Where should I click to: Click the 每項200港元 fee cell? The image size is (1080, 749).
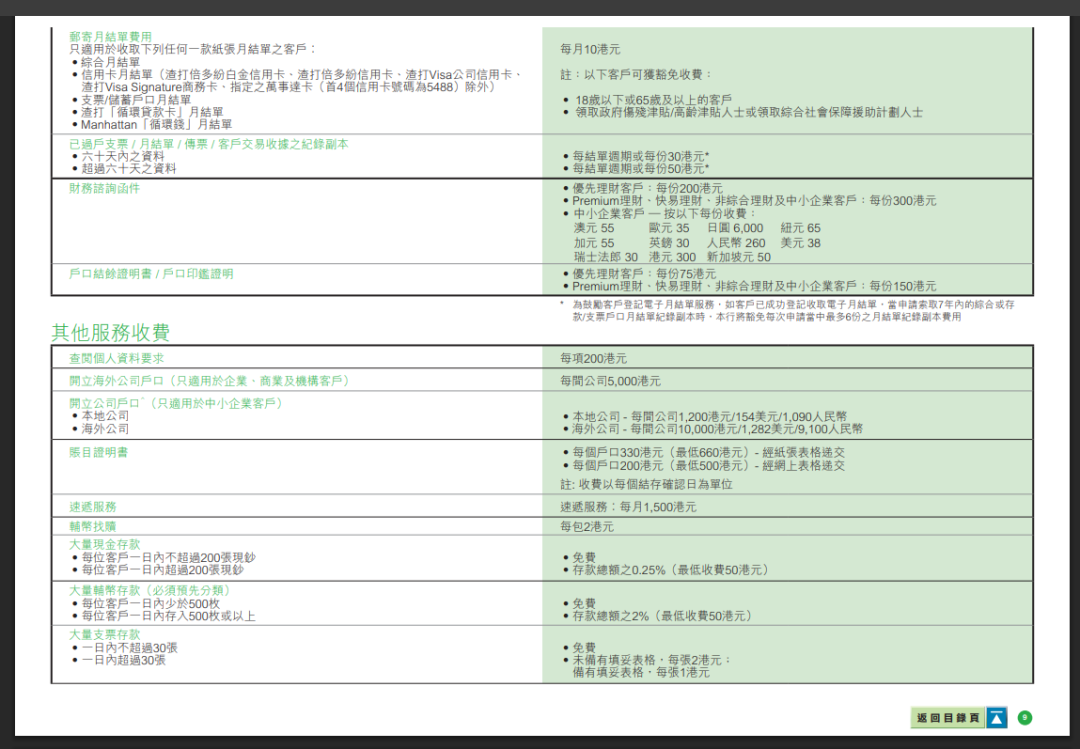click(x=593, y=358)
